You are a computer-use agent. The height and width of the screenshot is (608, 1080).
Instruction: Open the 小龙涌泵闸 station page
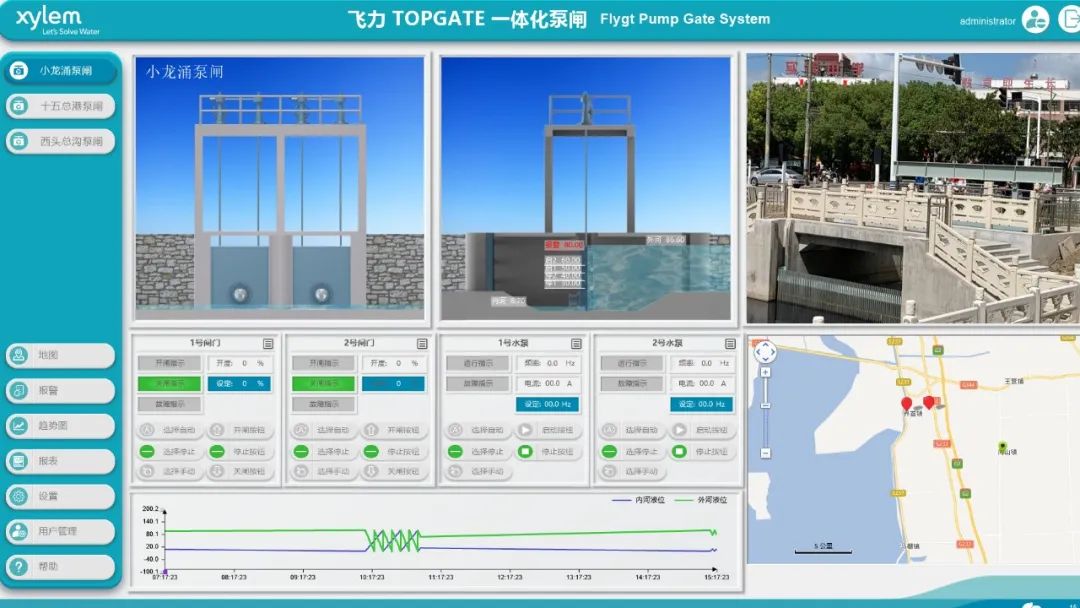[61, 70]
